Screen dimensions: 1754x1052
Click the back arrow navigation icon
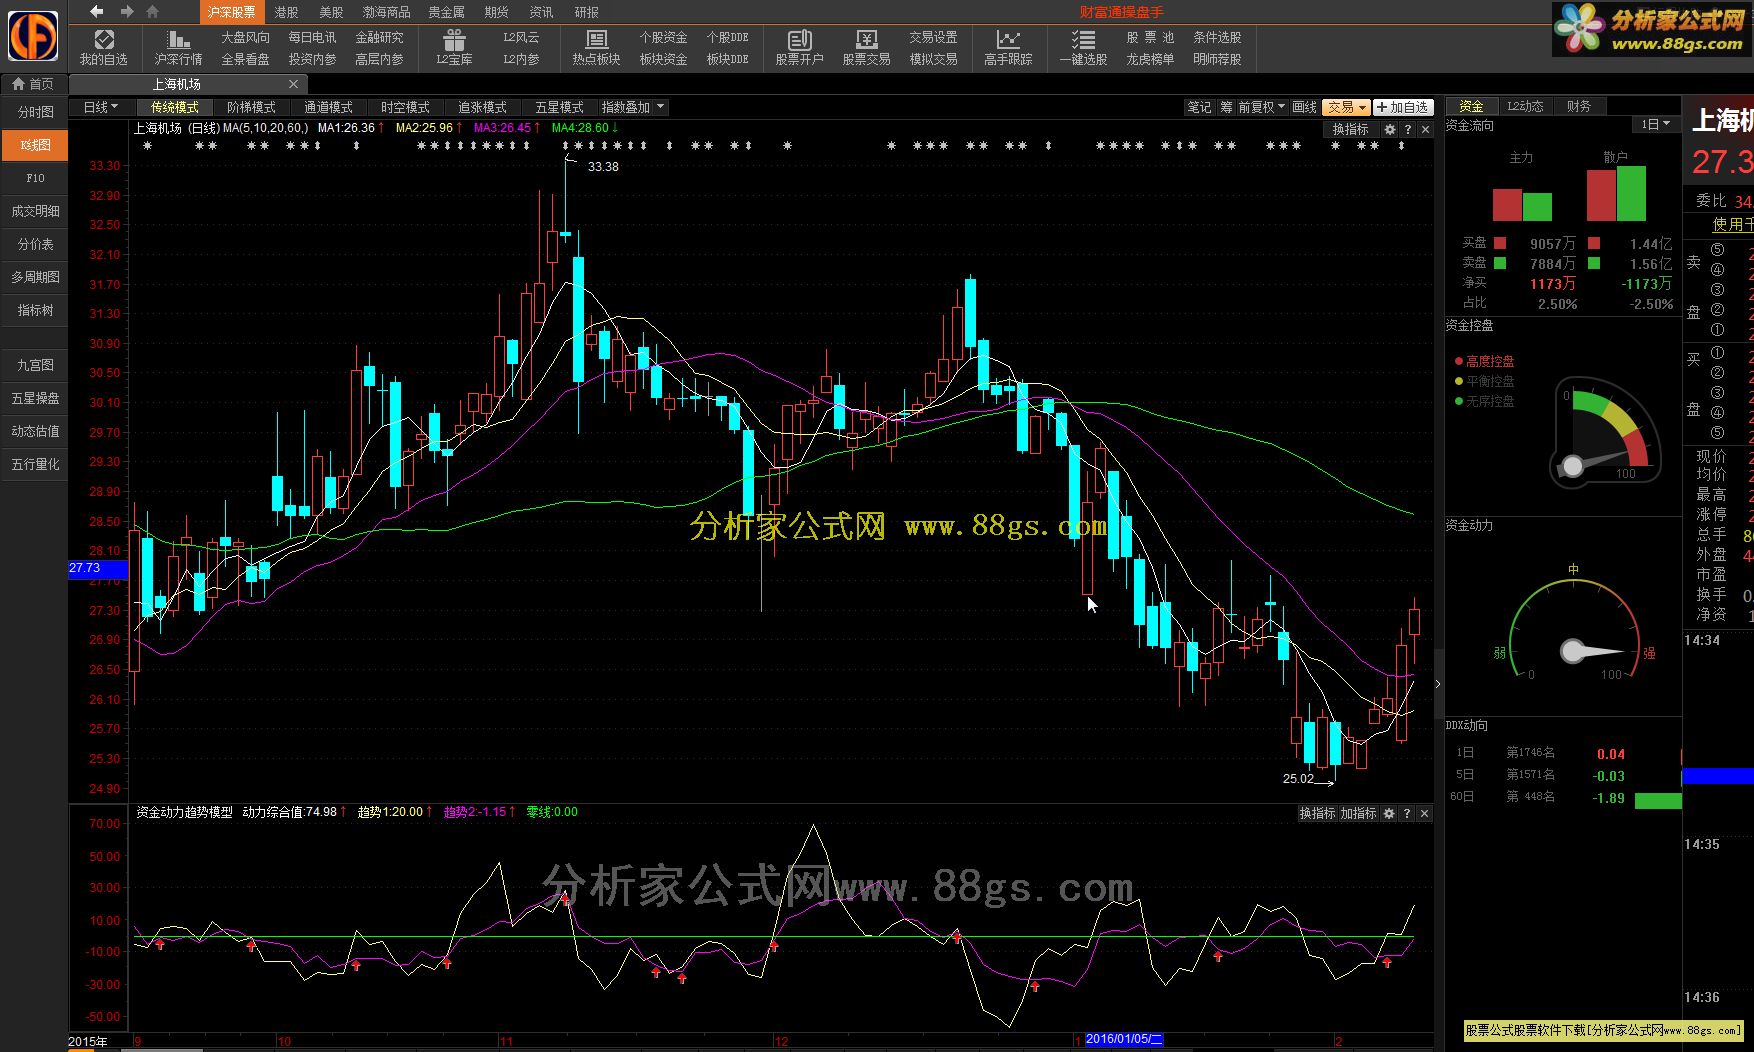click(x=96, y=12)
